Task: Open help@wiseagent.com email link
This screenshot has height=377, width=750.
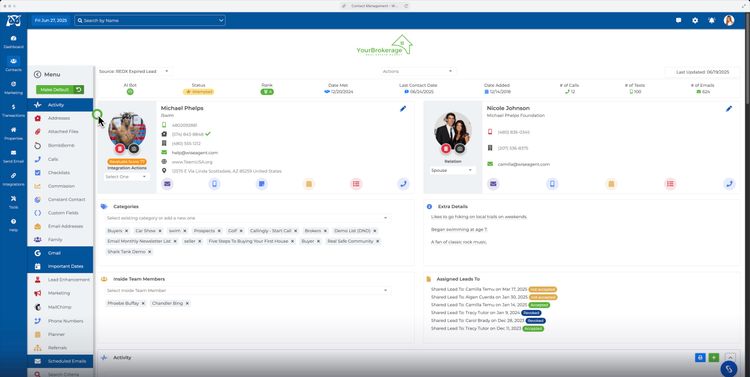Action: click(195, 153)
